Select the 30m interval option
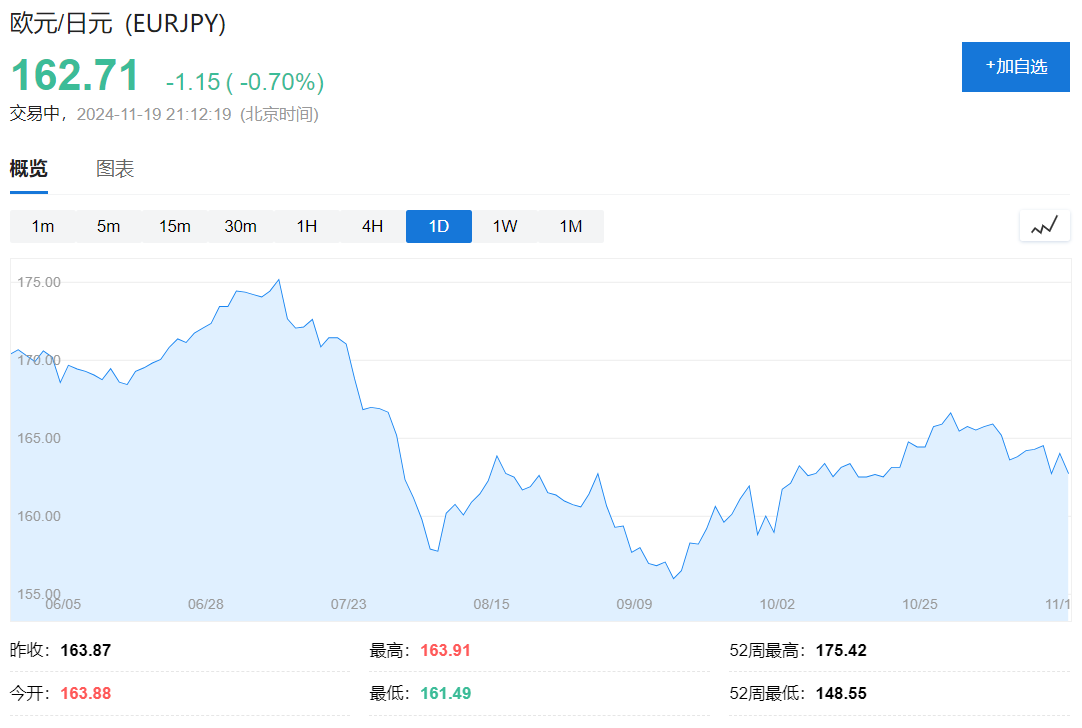Viewport: 1082px width, 728px height. point(240,226)
